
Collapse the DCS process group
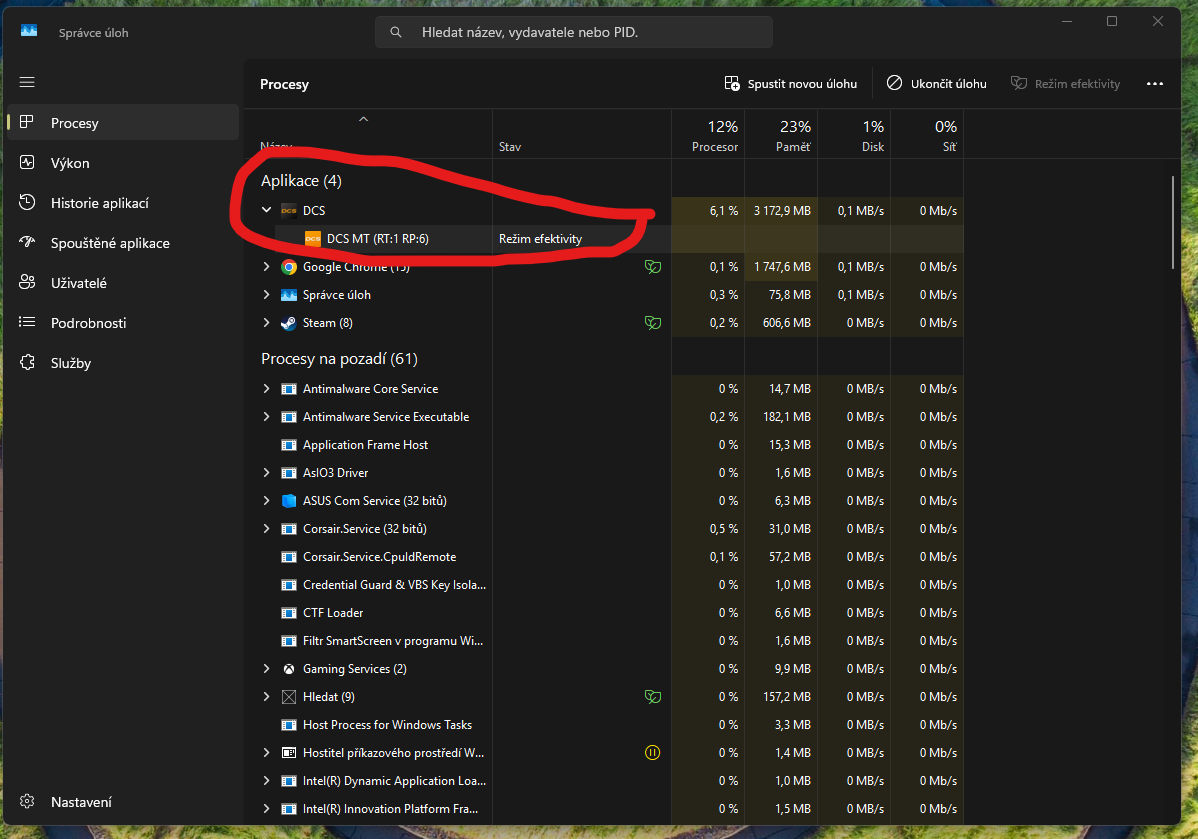(266, 210)
